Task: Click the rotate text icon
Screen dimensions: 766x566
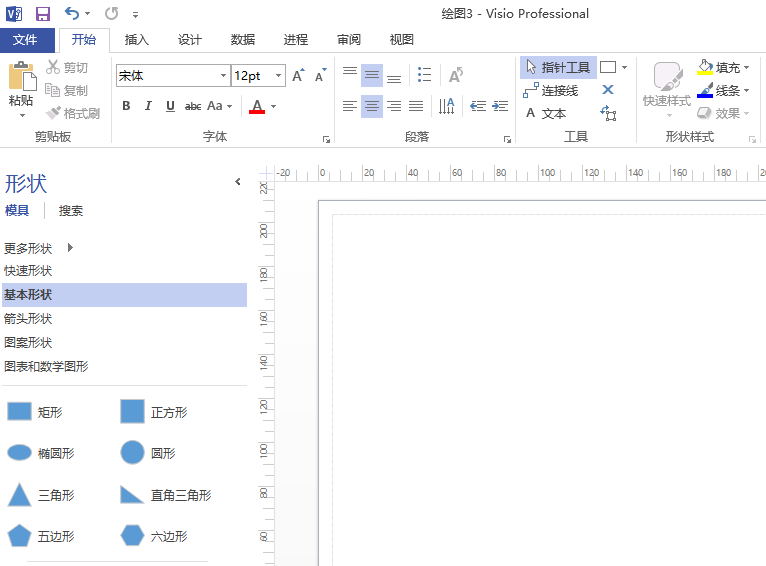Action: [456, 75]
